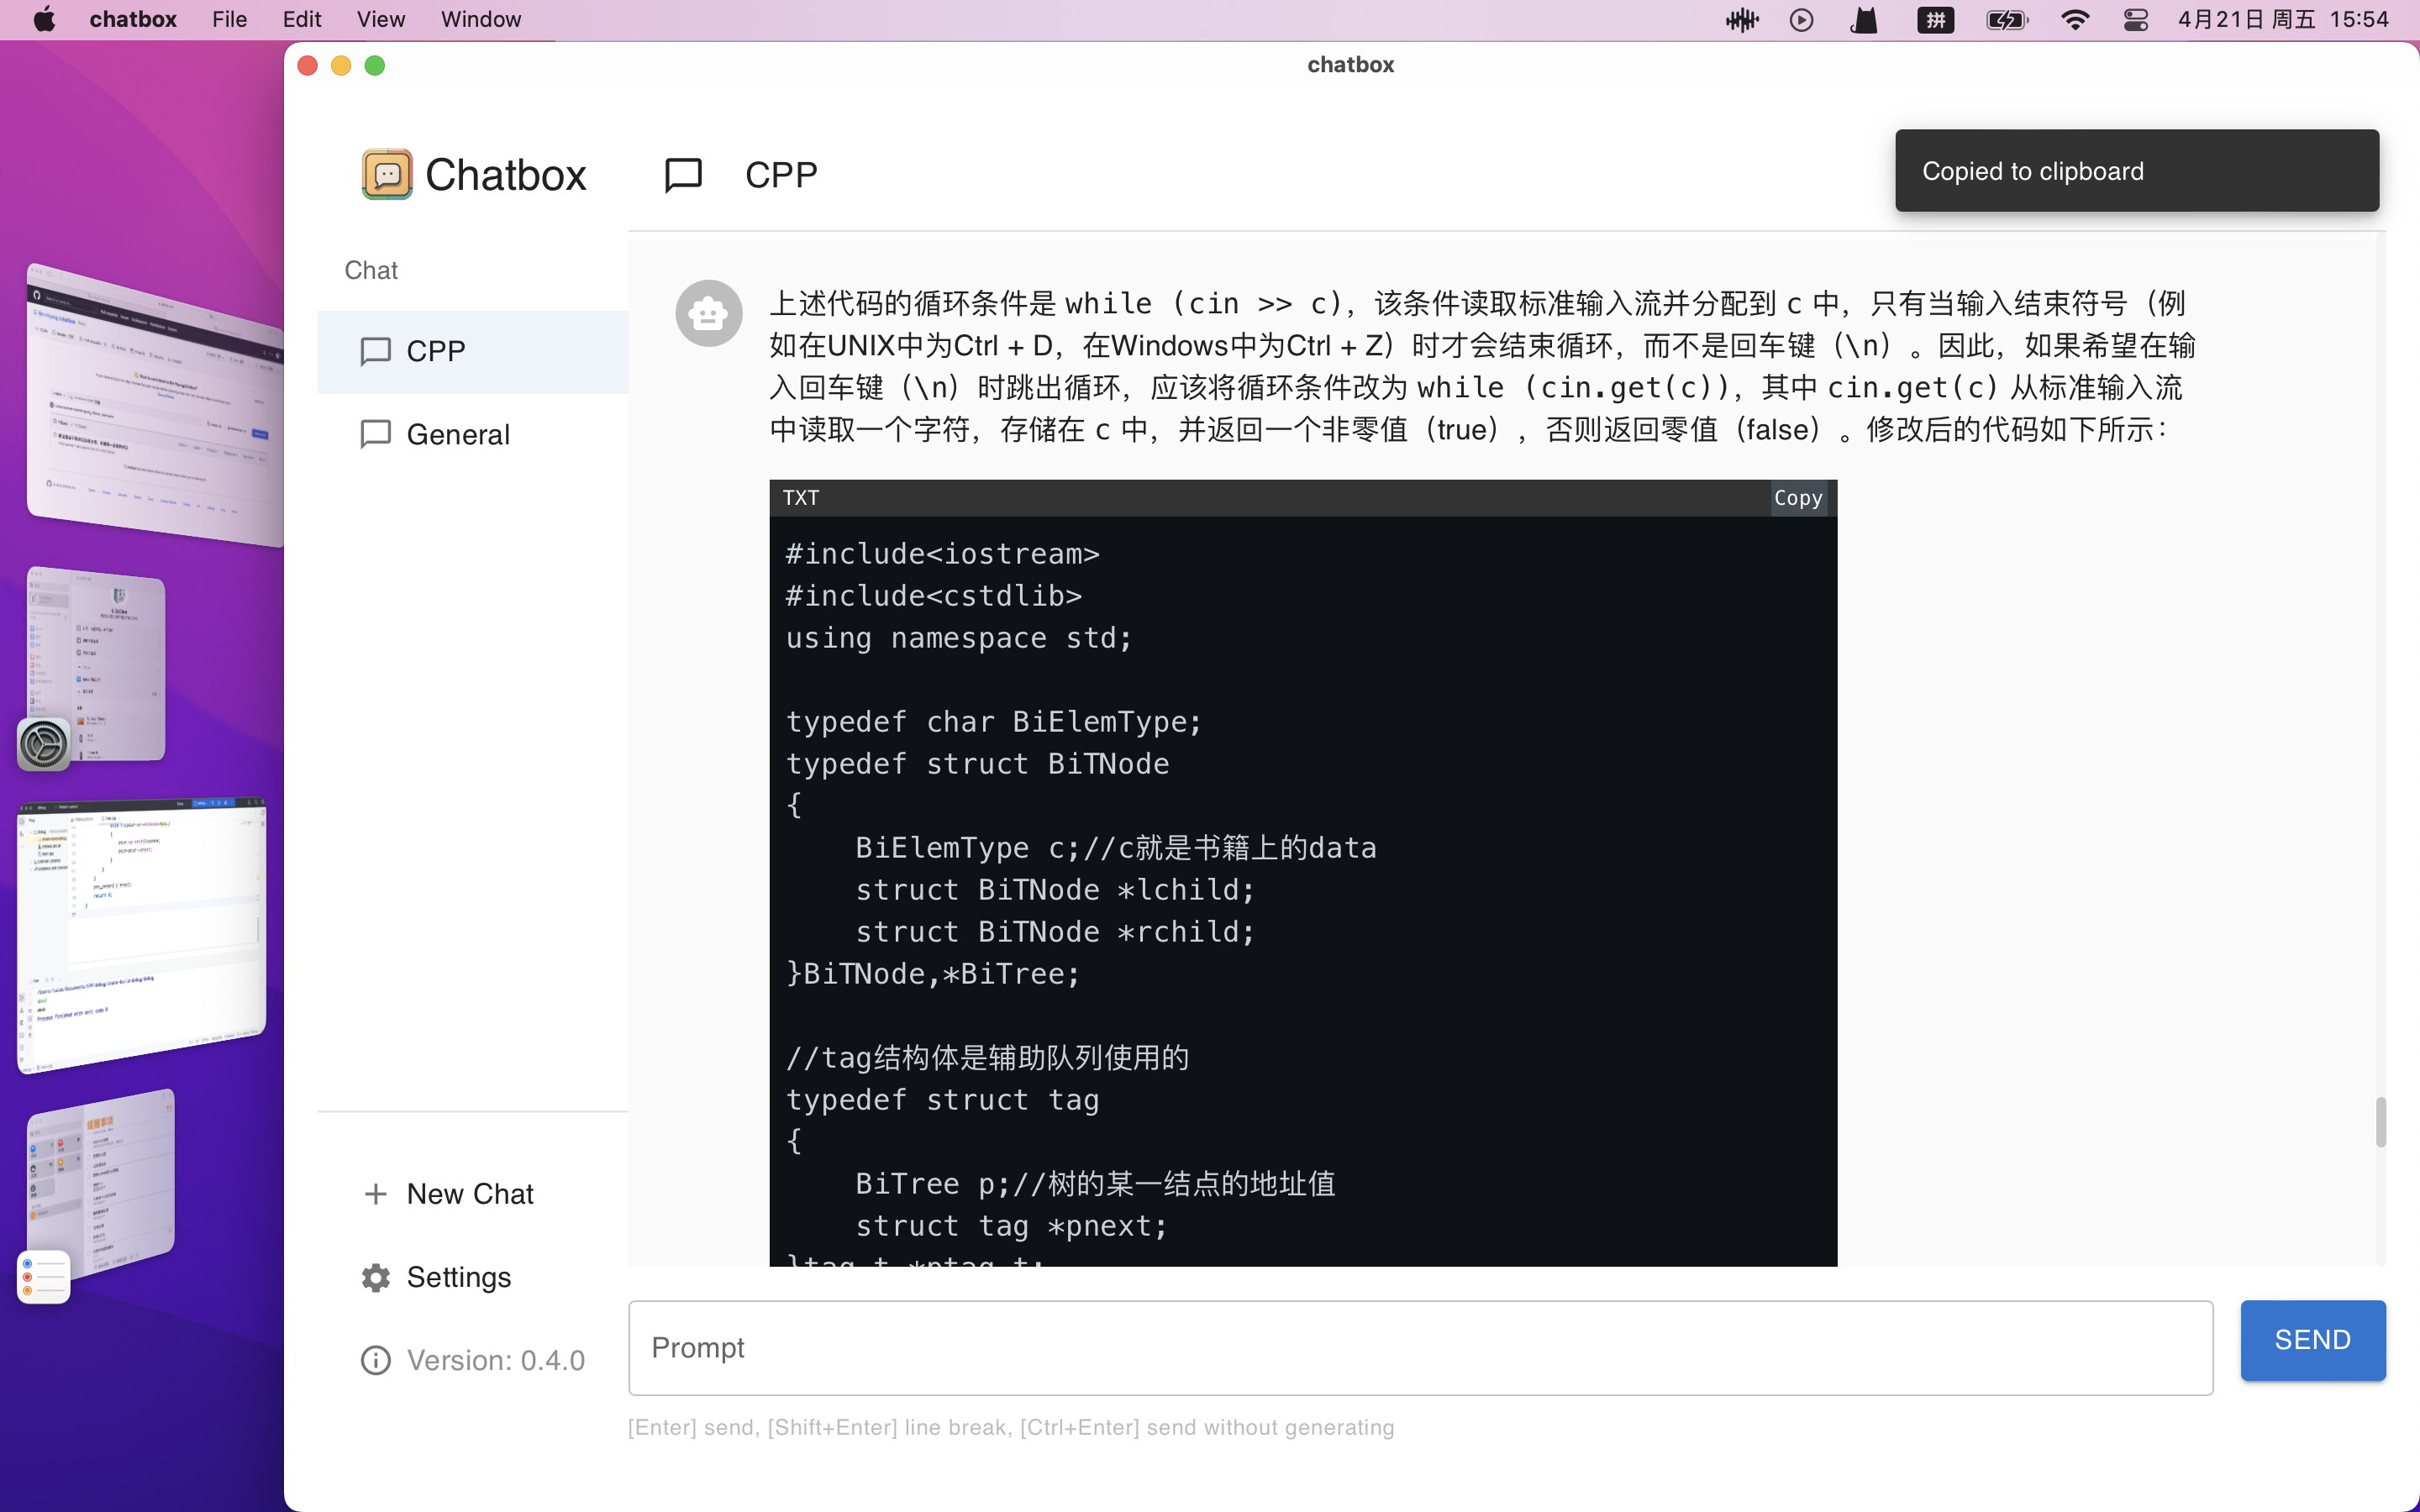Click the speech bubble icon next to CPP title
This screenshot has height=1512, width=2420.
point(683,173)
